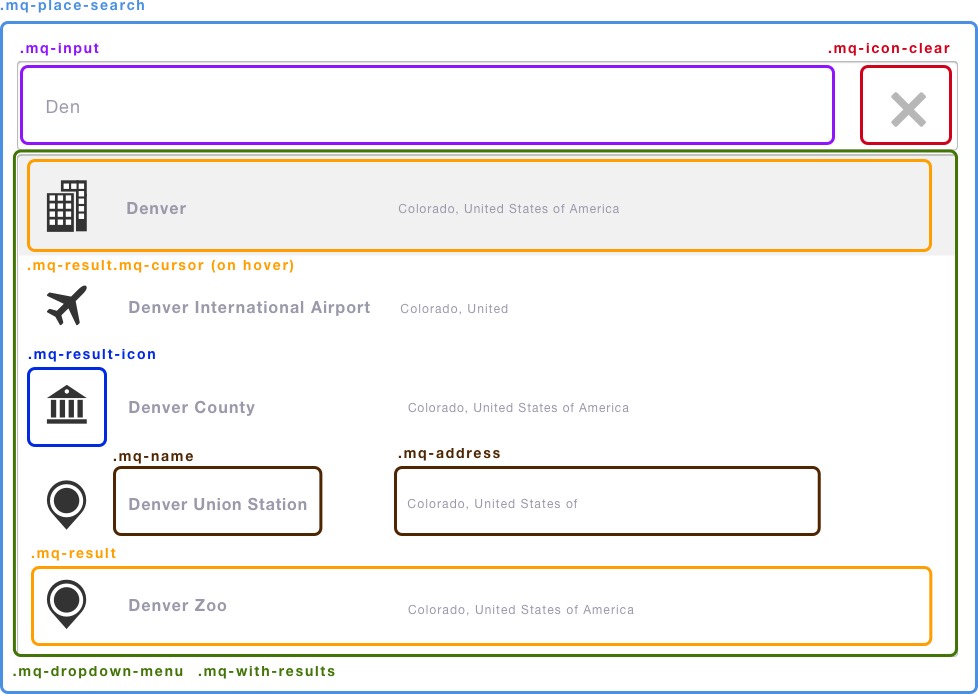978x694 pixels.
Task: Click the building icon beside Denver
Action: pos(67,206)
